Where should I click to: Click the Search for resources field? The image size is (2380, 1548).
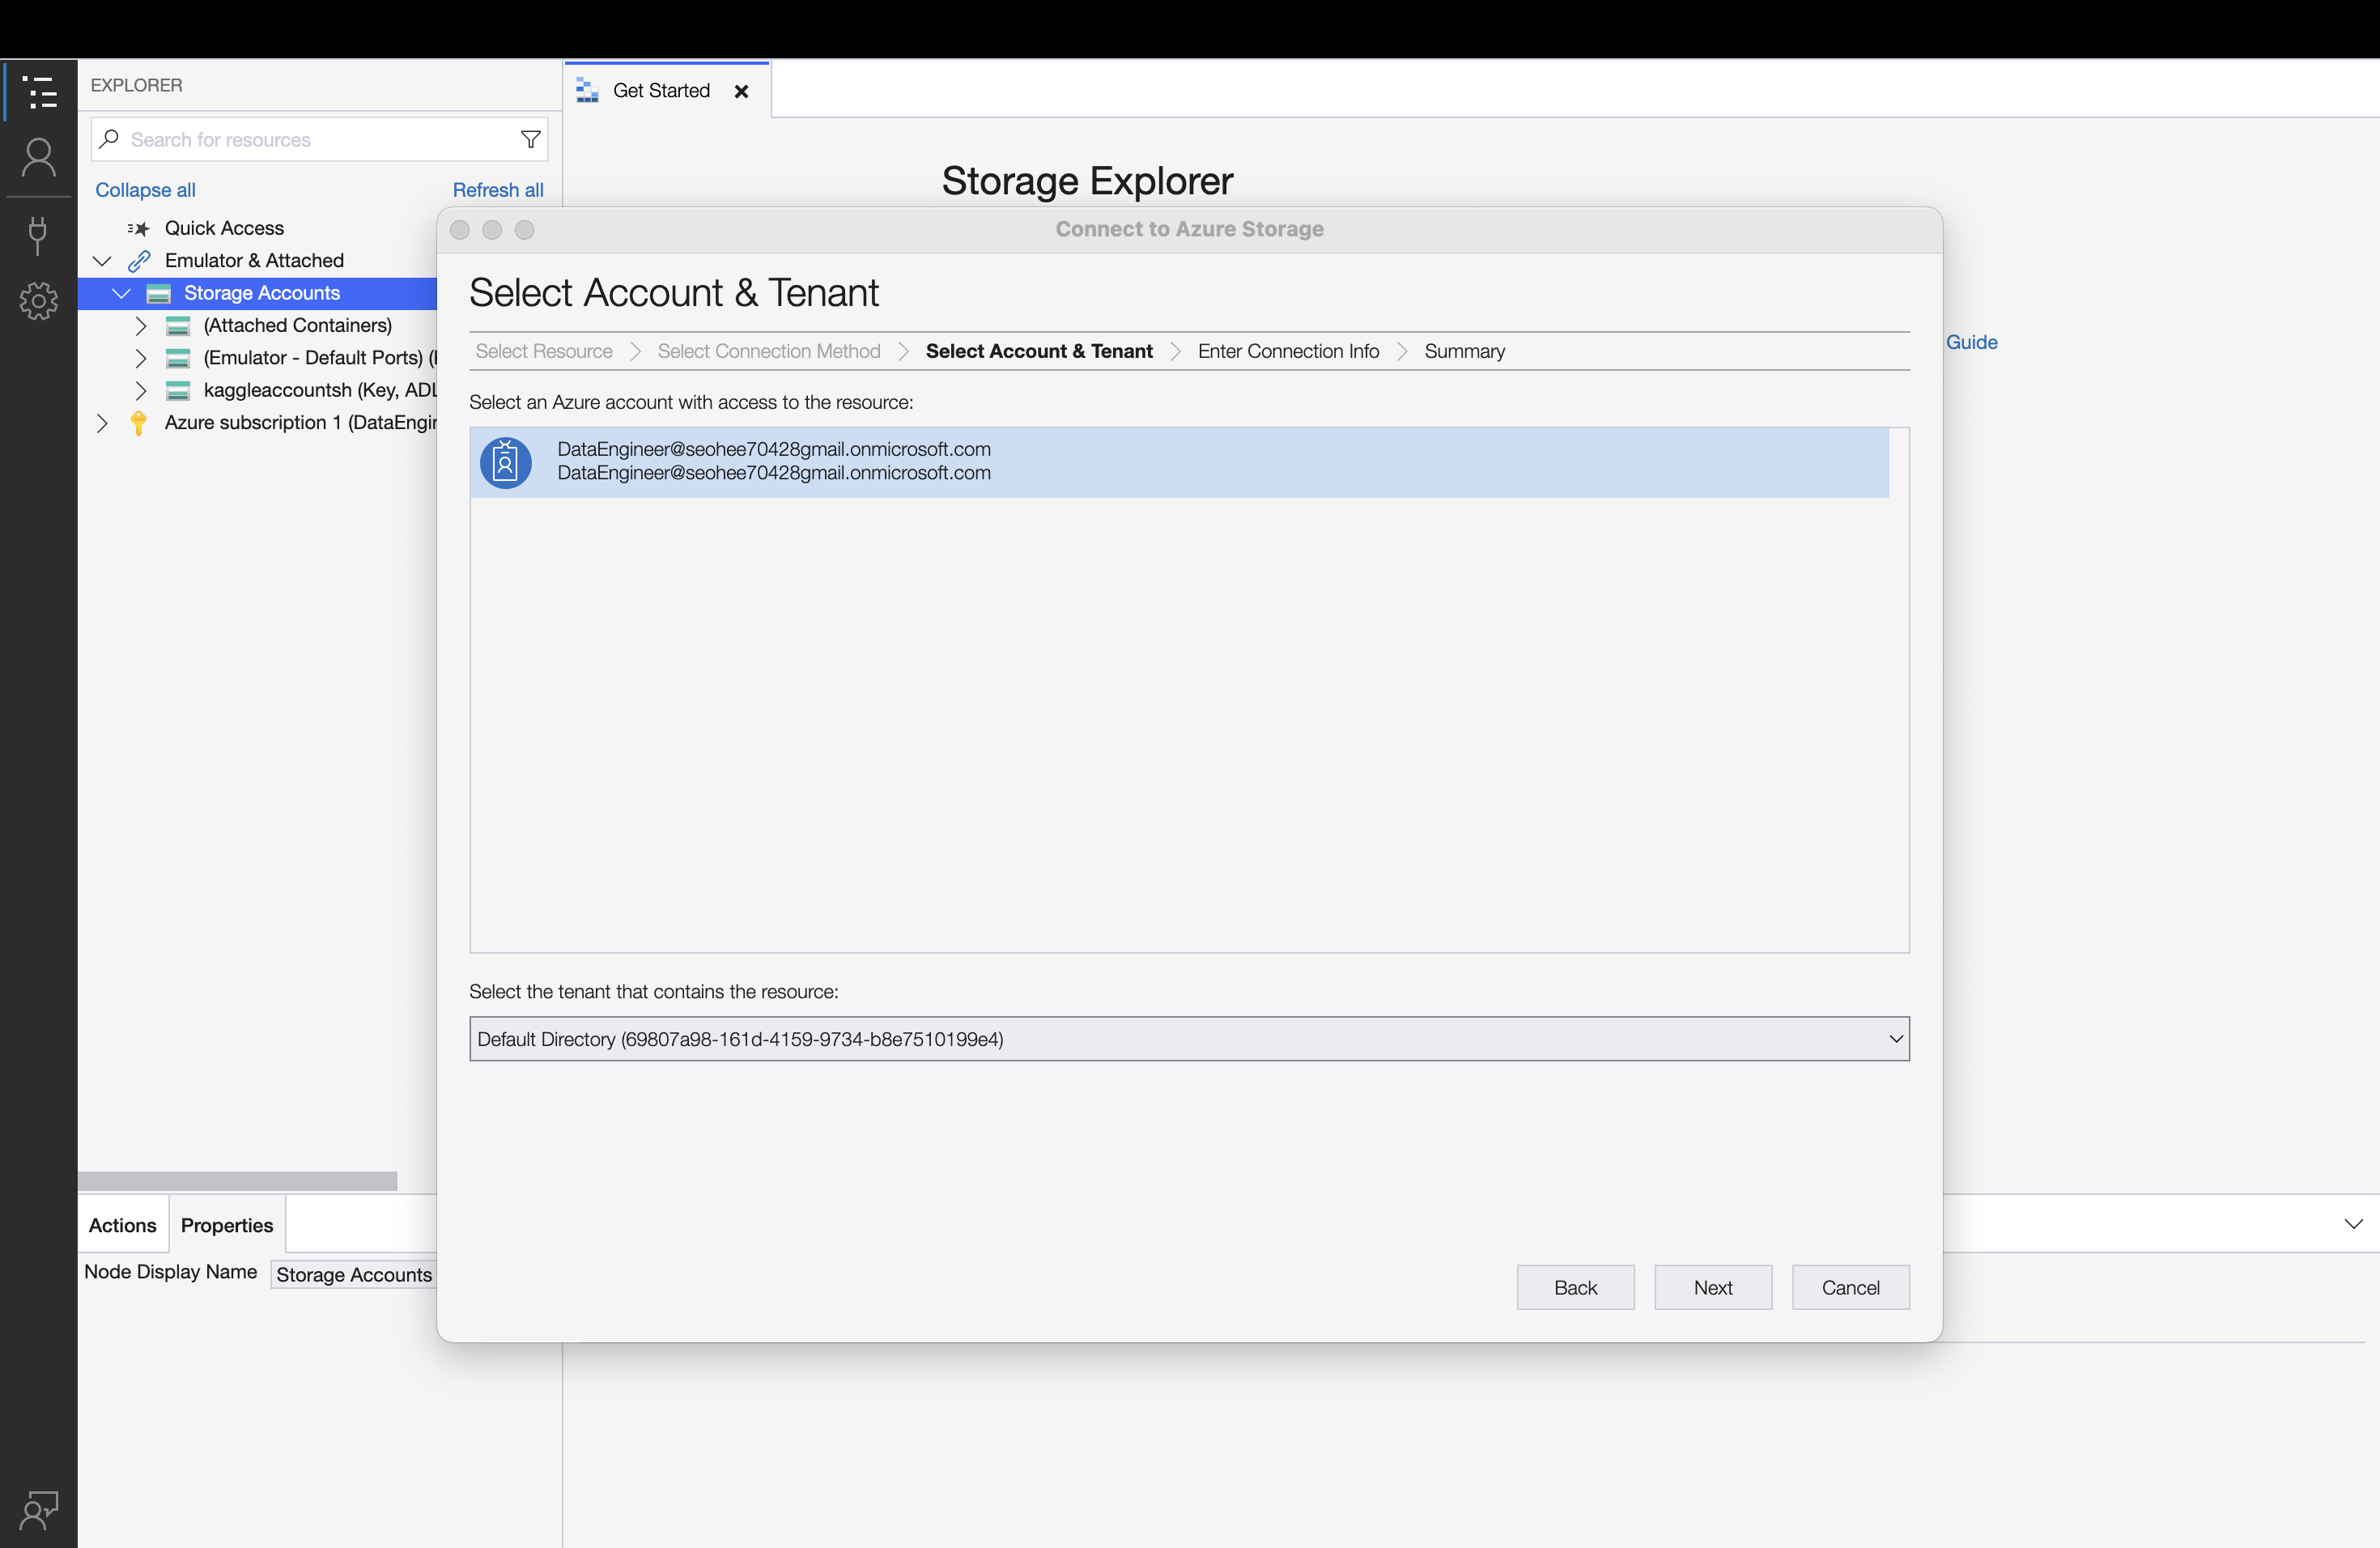319,140
